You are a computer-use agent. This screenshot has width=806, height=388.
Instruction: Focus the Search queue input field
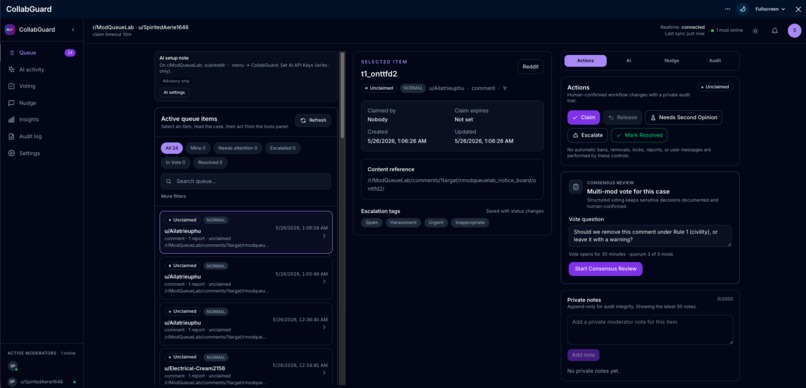[x=246, y=181]
